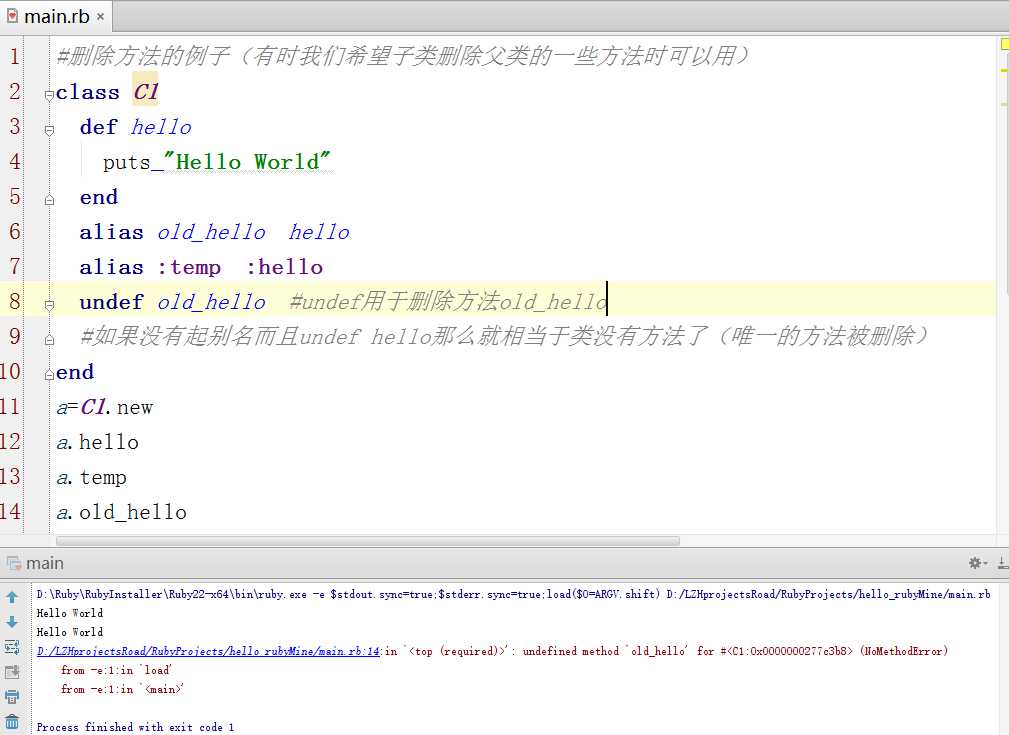Click fold end marker on line 5
The height and width of the screenshot is (735, 1009).
(x=50, y=200)
